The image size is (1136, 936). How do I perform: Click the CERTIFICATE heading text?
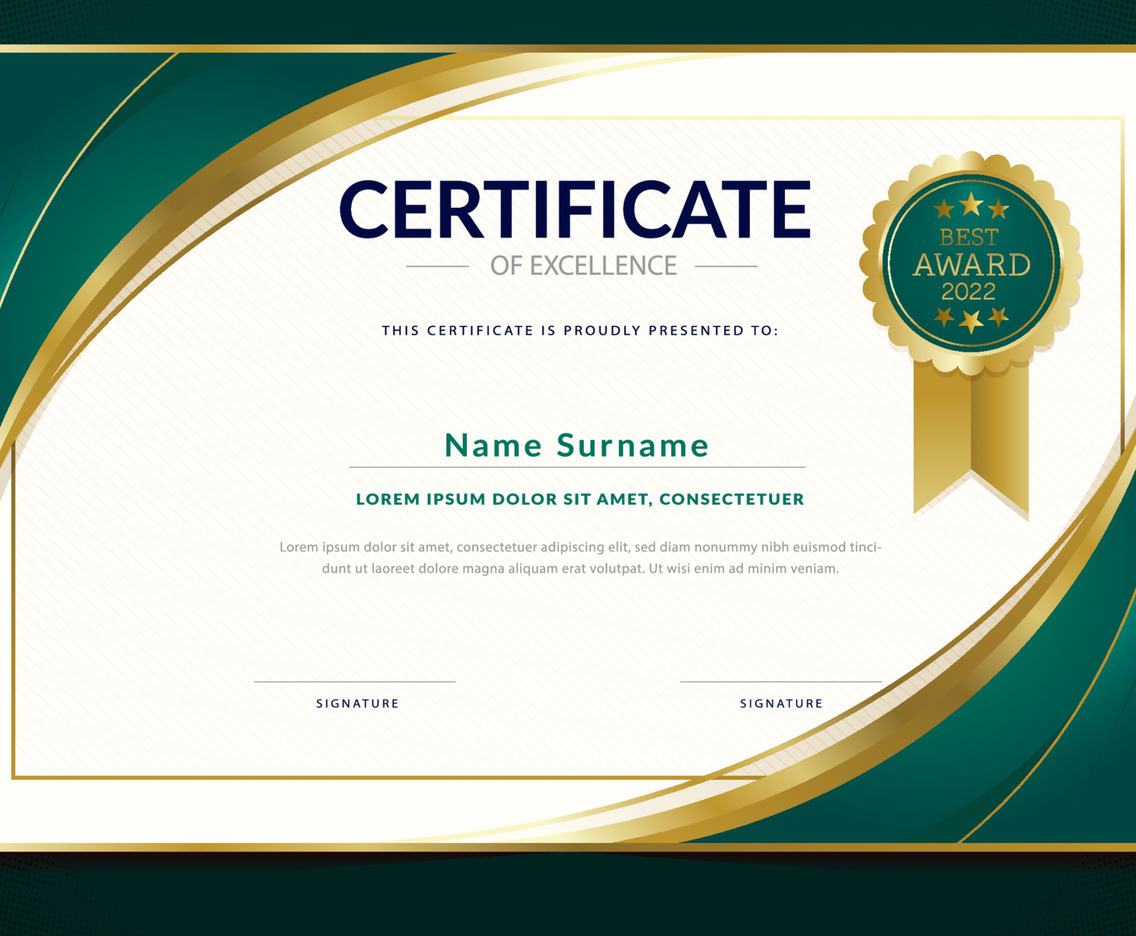[x=575, y=209]
